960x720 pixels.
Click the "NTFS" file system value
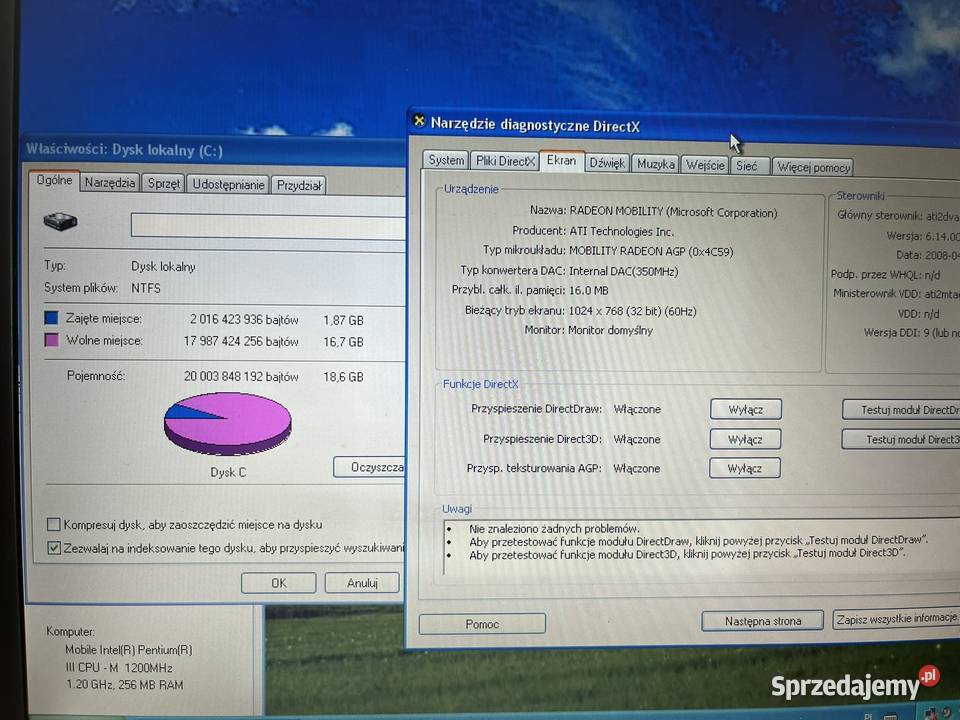pyautogui.click(x=146, y=288)
